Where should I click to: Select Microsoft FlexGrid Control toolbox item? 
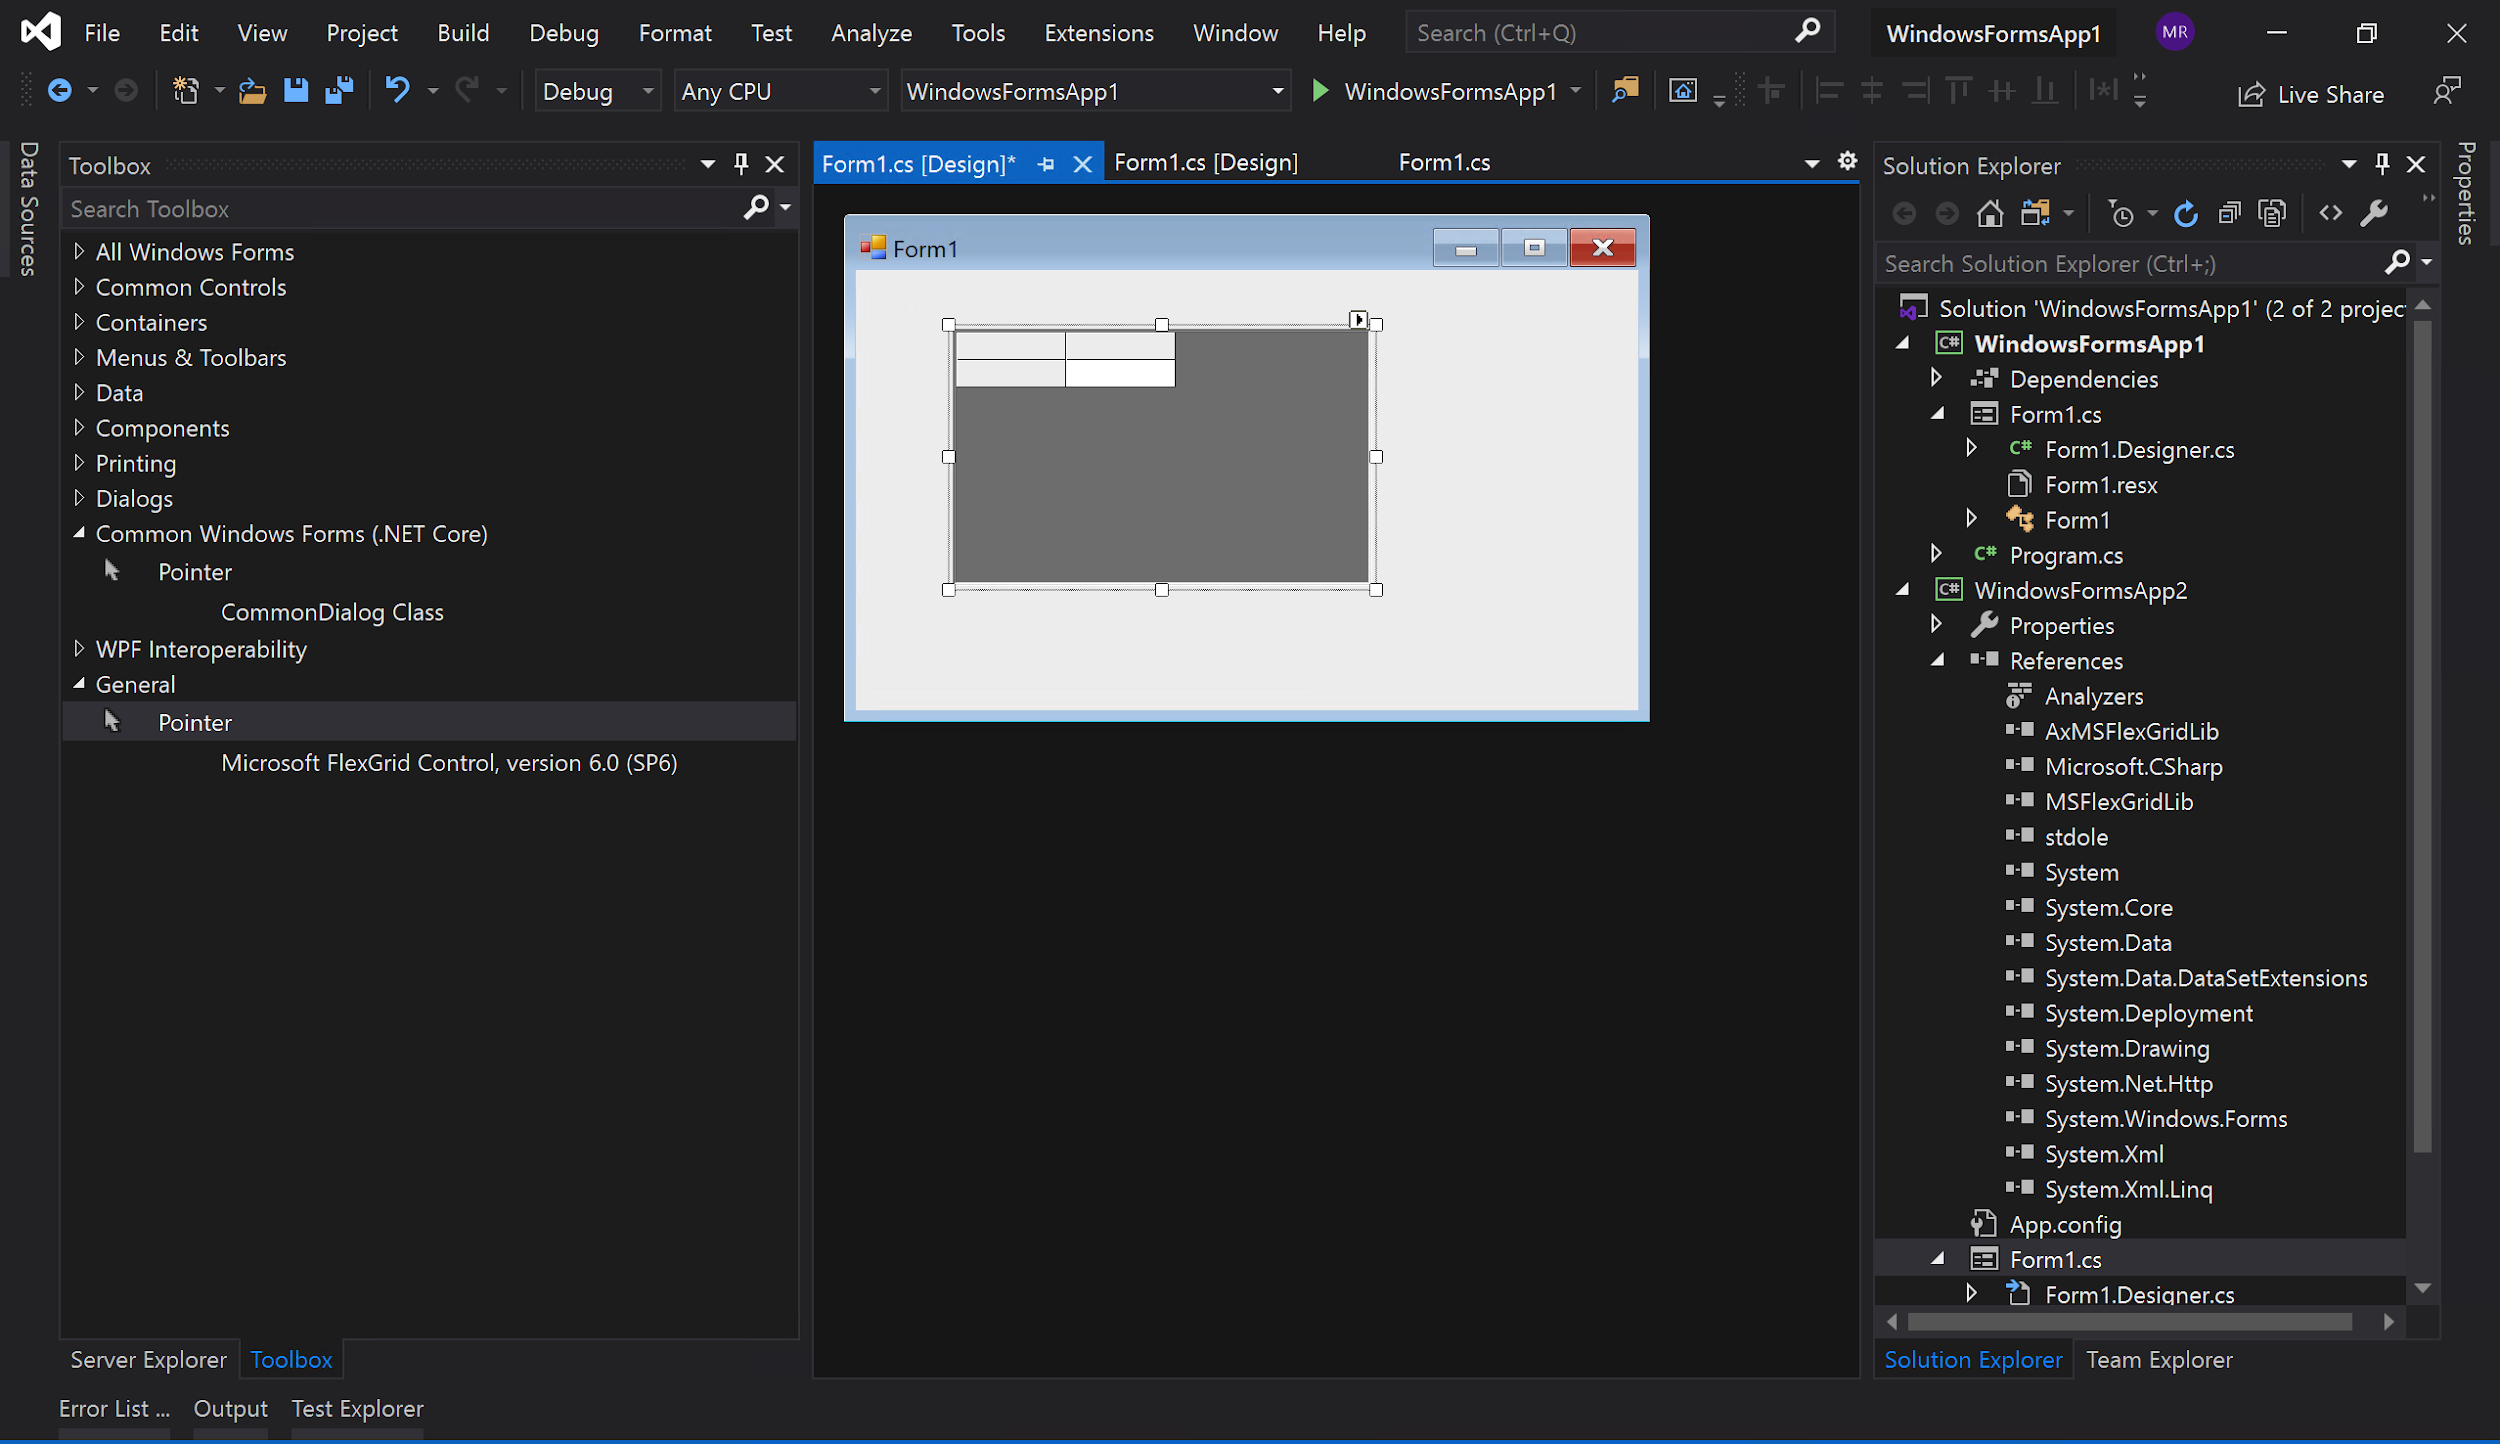coord(449,762)
